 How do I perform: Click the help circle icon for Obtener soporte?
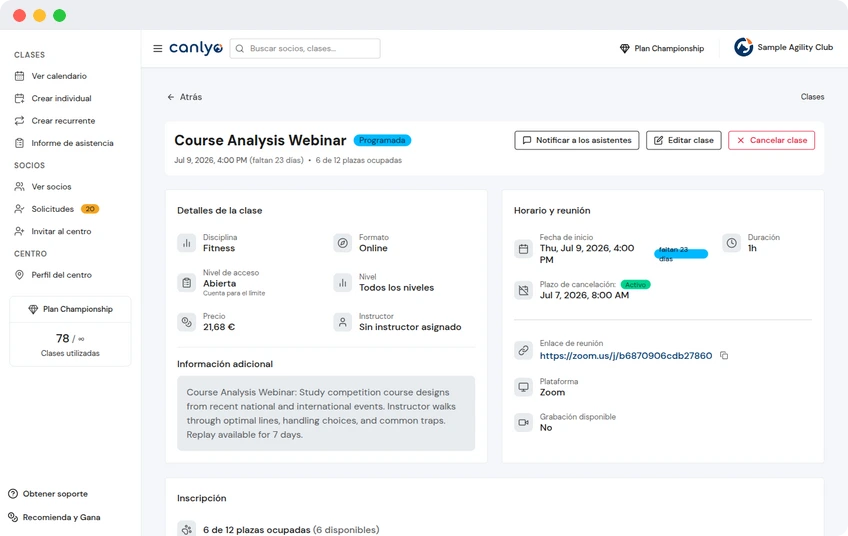tap(13, 494)
